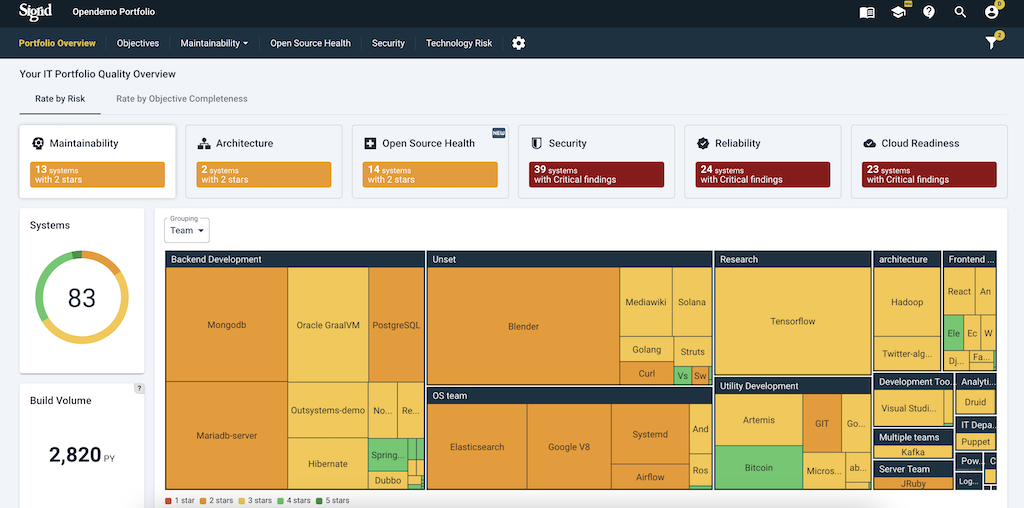1024x508 pixels.
Task: Open the Open Source Health page
Action: click(x=310, y=43)
